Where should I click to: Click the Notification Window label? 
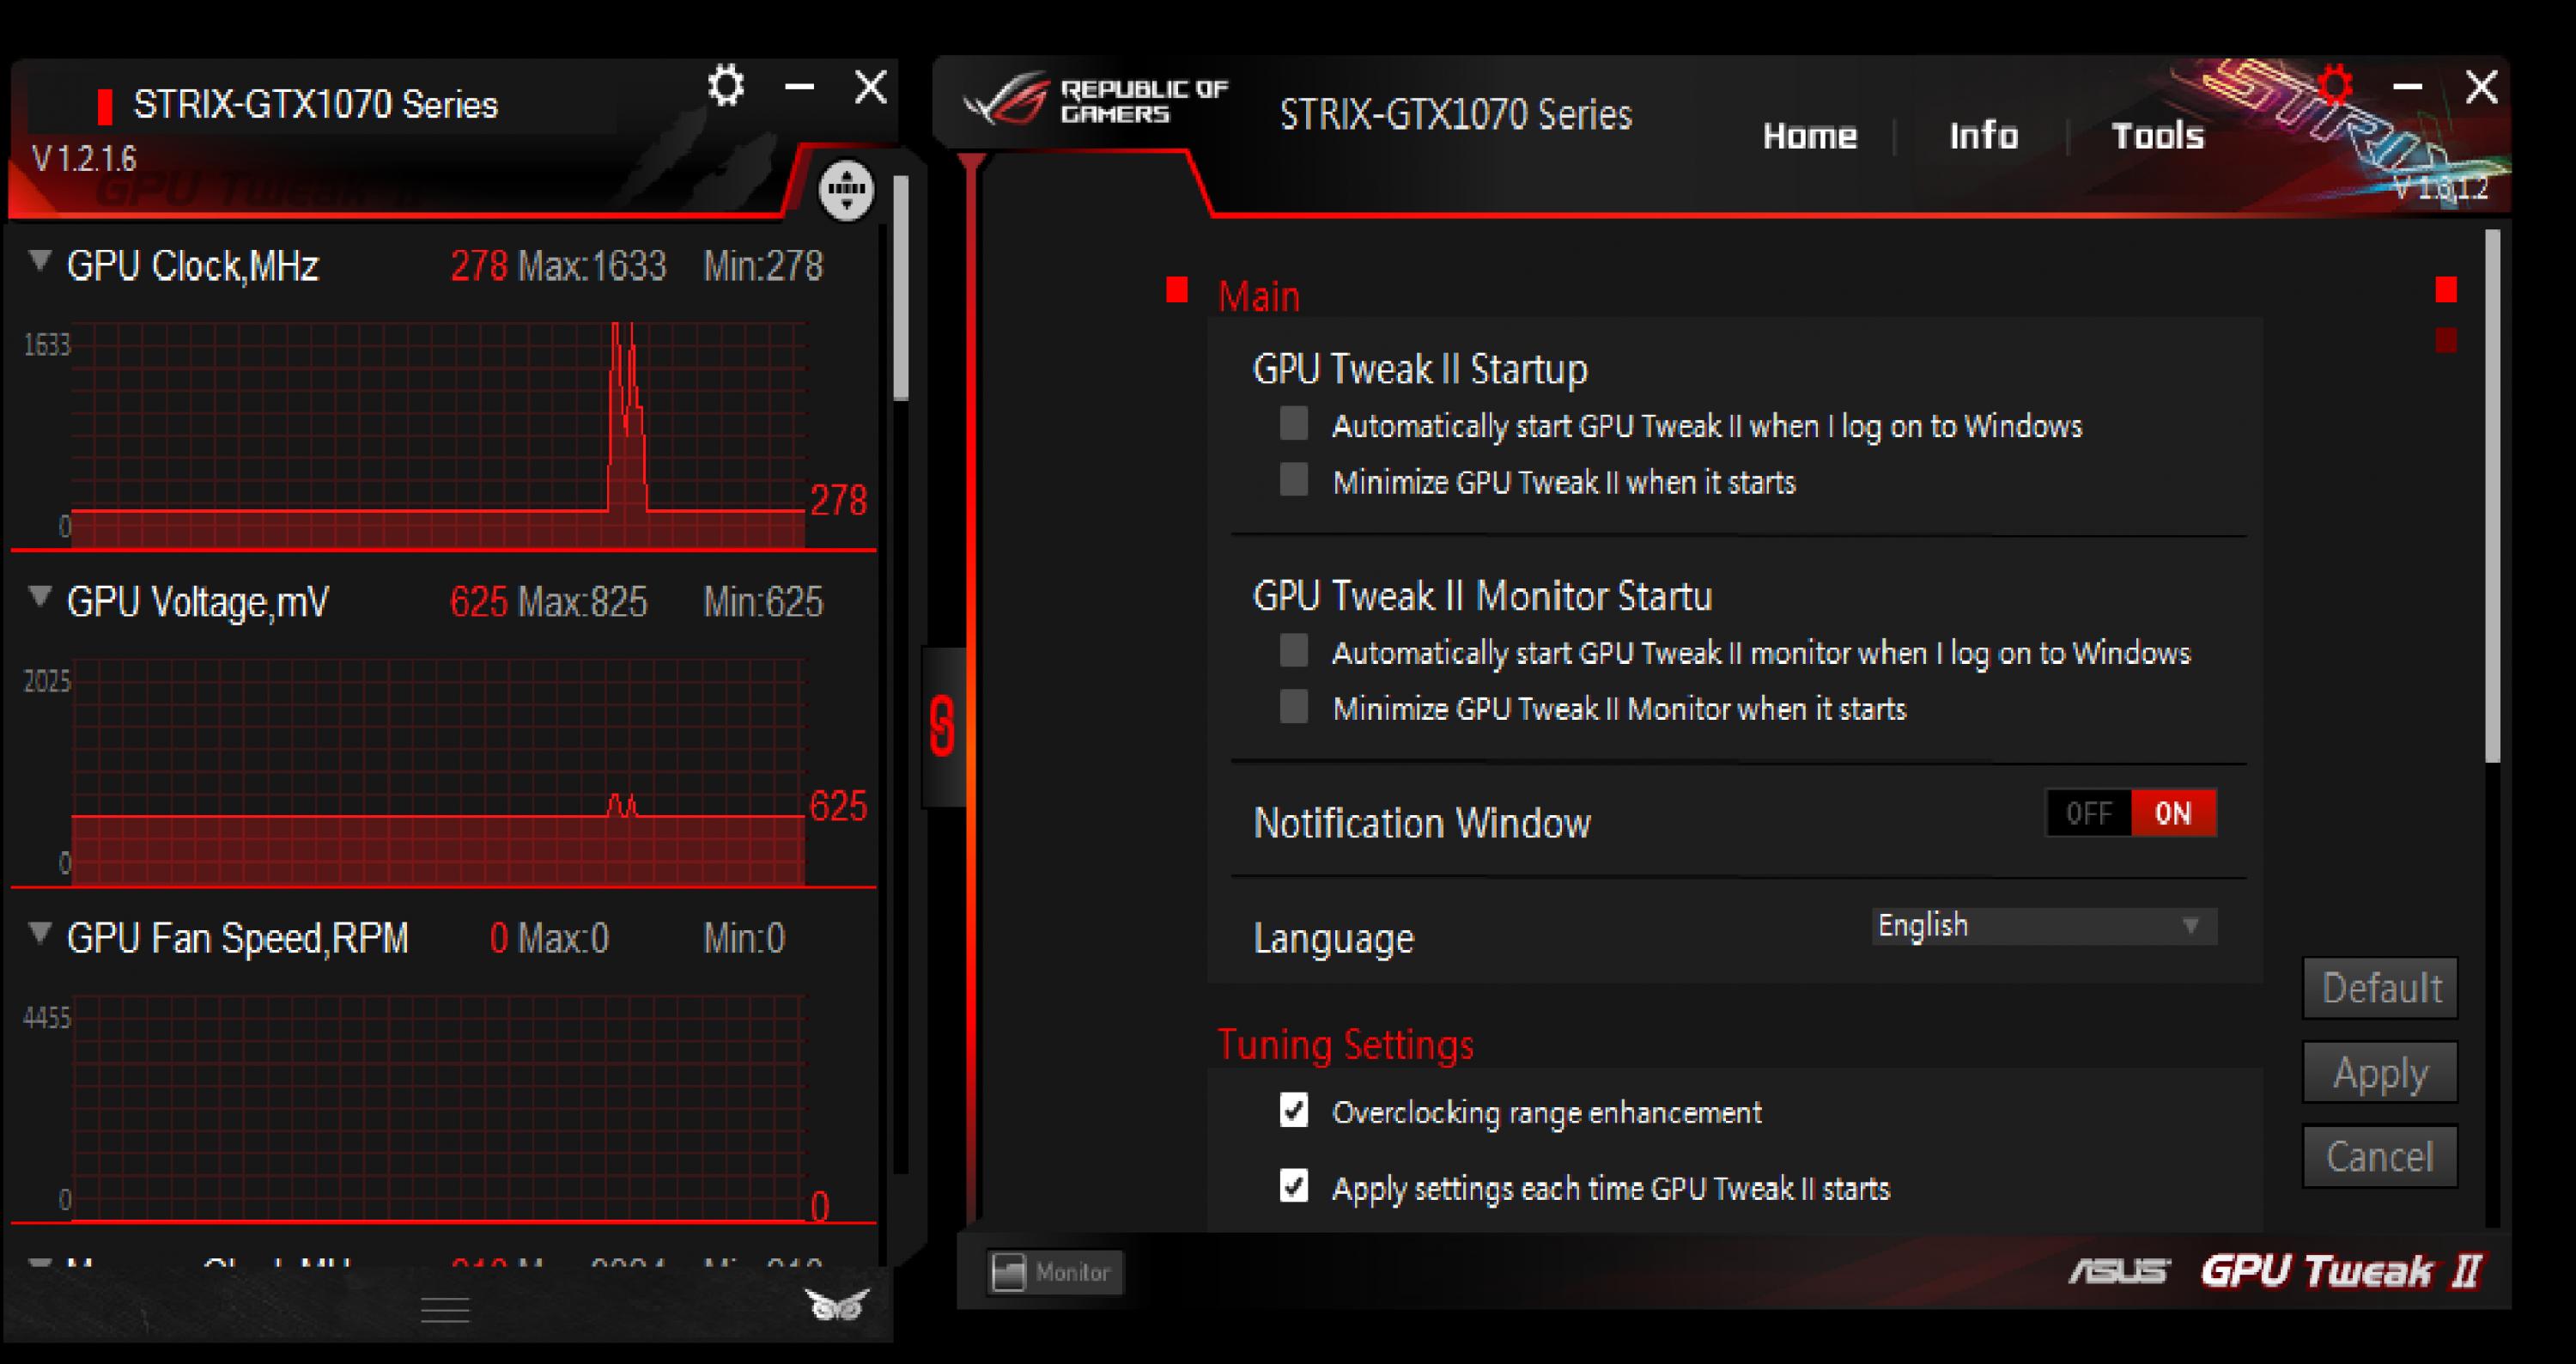pyautogui.click(x=1421, y=823)
